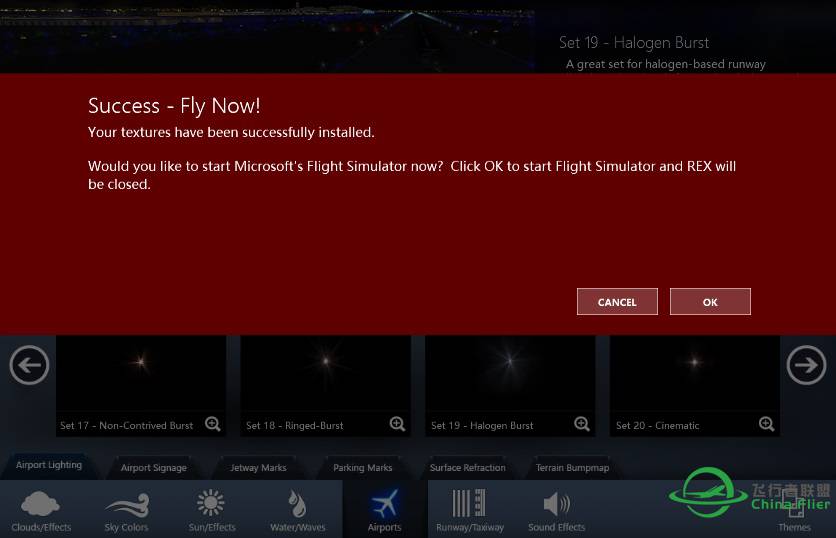Image resolution: width=836 pixels, height=538 pixels.
Task: Select the Sound Effects speaker icon
Action: pos(556,503)
